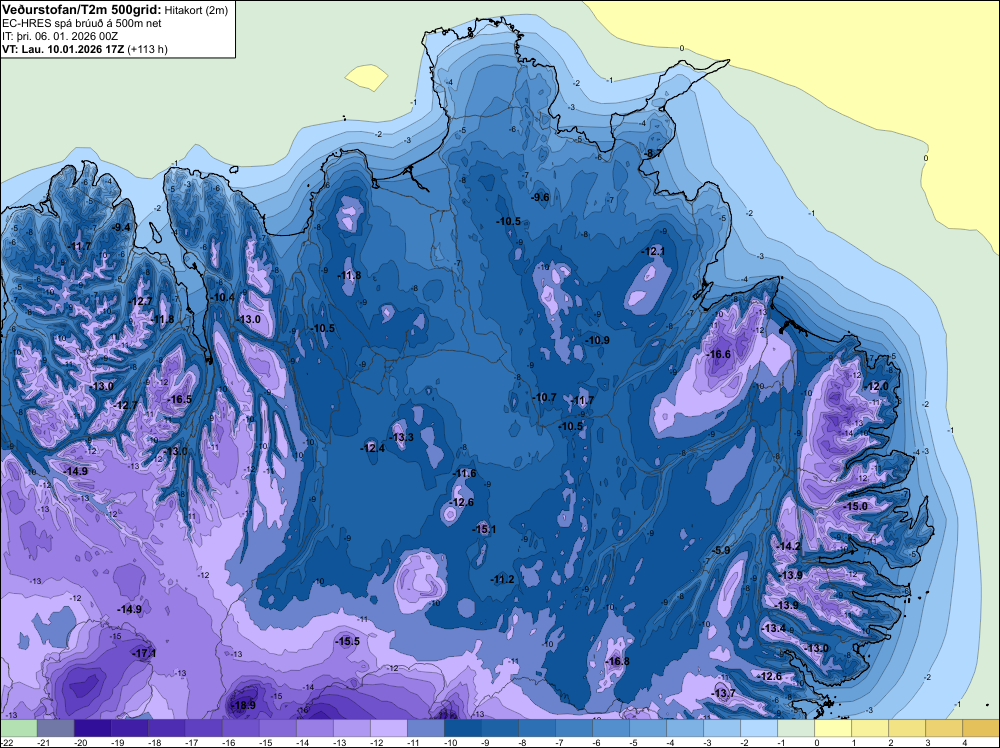Click the -15.5 temperature value
The width and height of the screenshot is (1000, 748).
(x=348, y=642)
